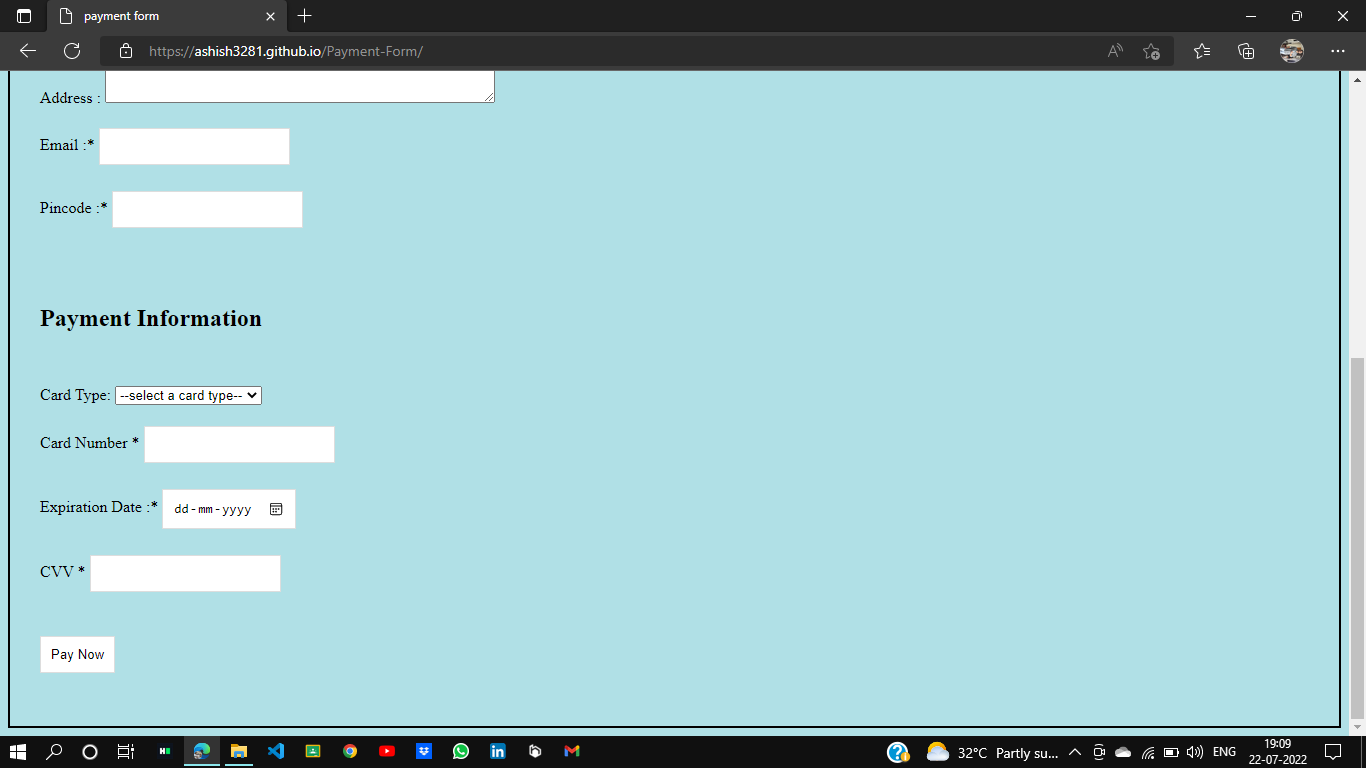Open the volume speaker icon

click(1195, 752)
